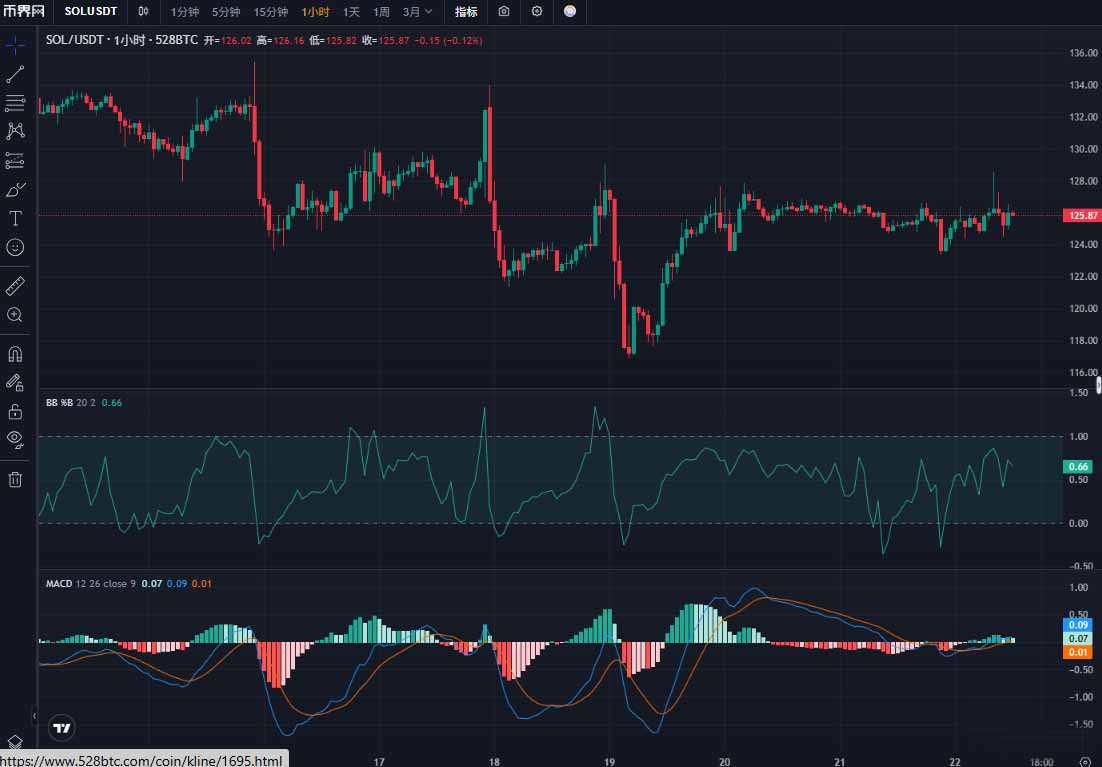1102x767 pixels.
Task: Collapse the left drawing toolbar arrow
Action: (34, 716)
